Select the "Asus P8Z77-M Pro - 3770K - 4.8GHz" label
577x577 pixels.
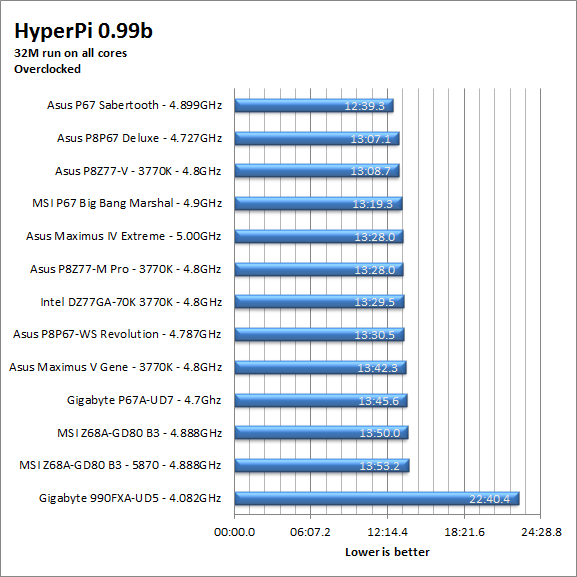point(125,269)
